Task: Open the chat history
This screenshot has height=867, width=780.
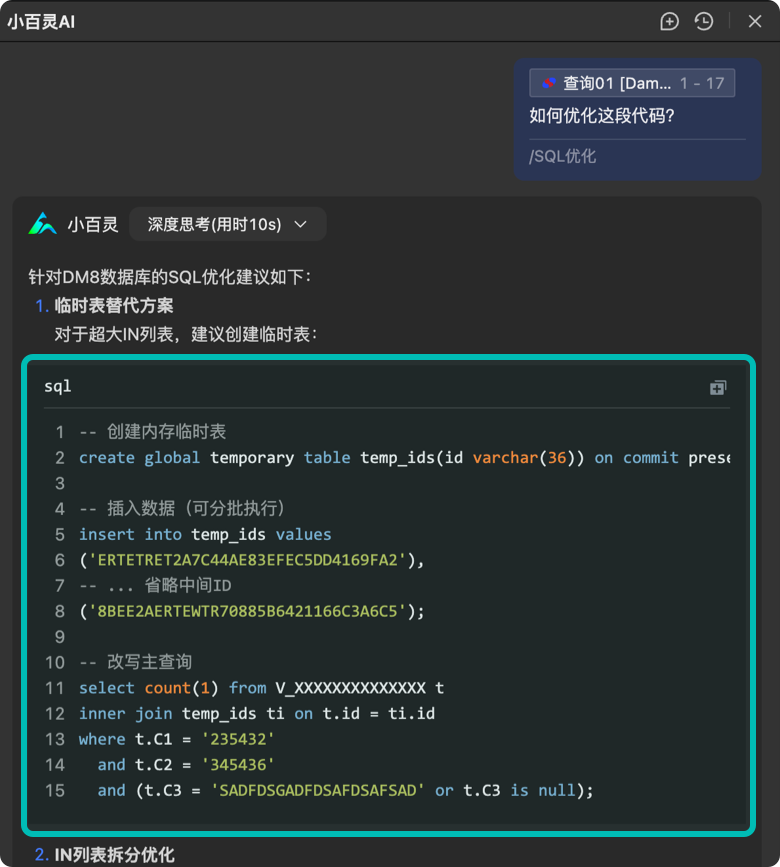Action: (x=704, y=21)
